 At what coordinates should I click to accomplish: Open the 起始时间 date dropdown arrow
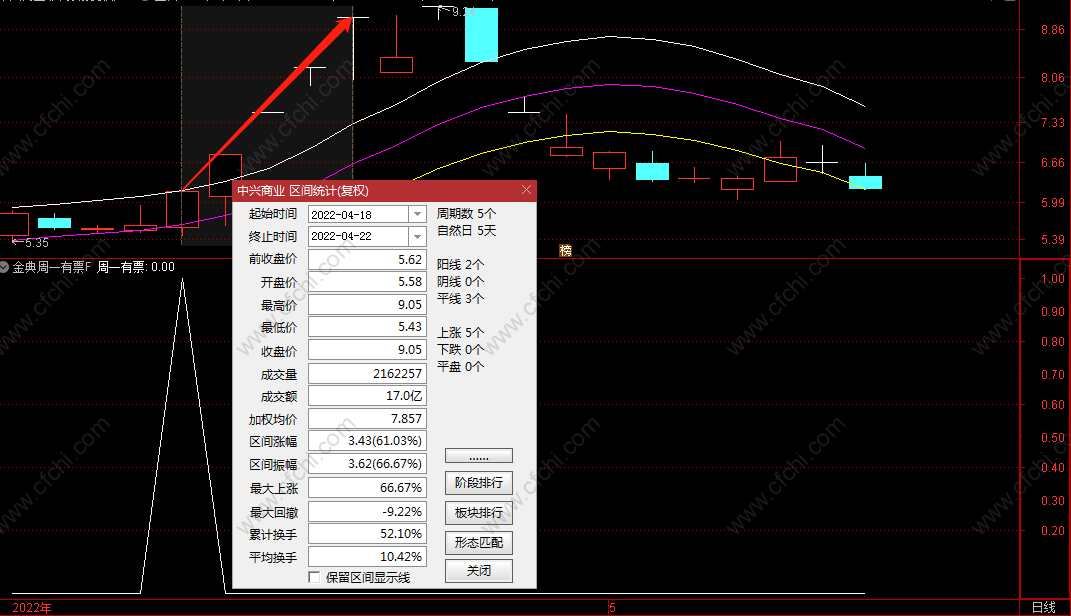tap(417, 214)
